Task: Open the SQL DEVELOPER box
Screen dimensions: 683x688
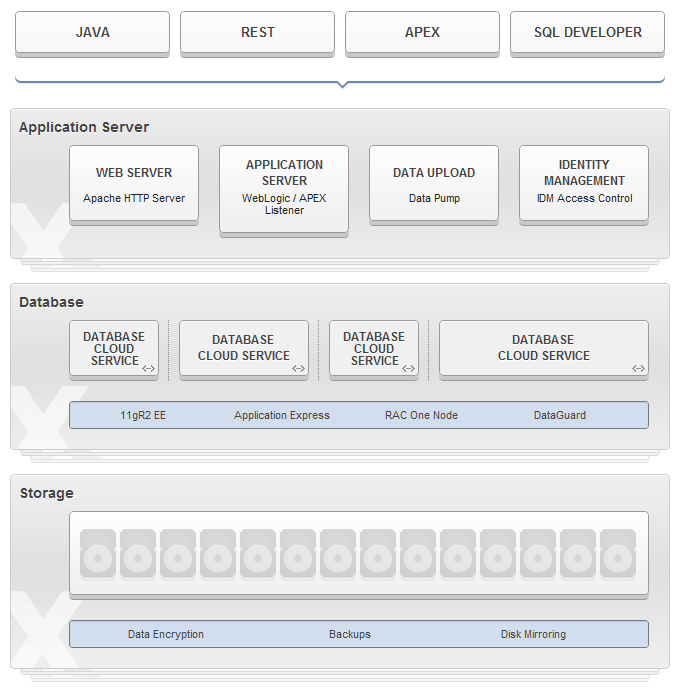Action: [x=587, y=33]
